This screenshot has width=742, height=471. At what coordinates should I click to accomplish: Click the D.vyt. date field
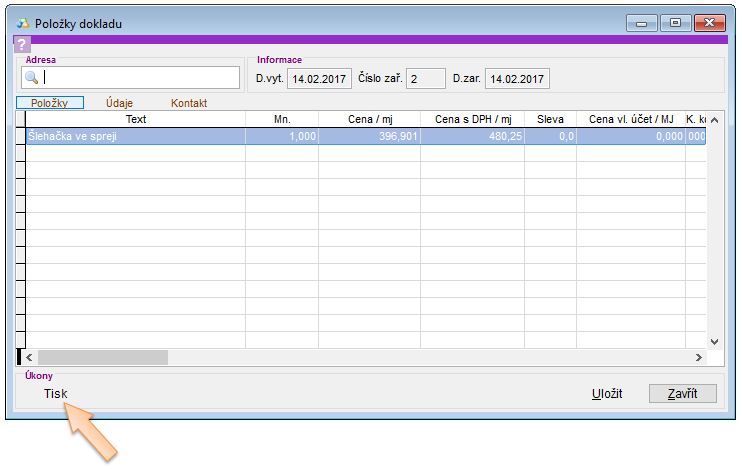coord(317,78)
